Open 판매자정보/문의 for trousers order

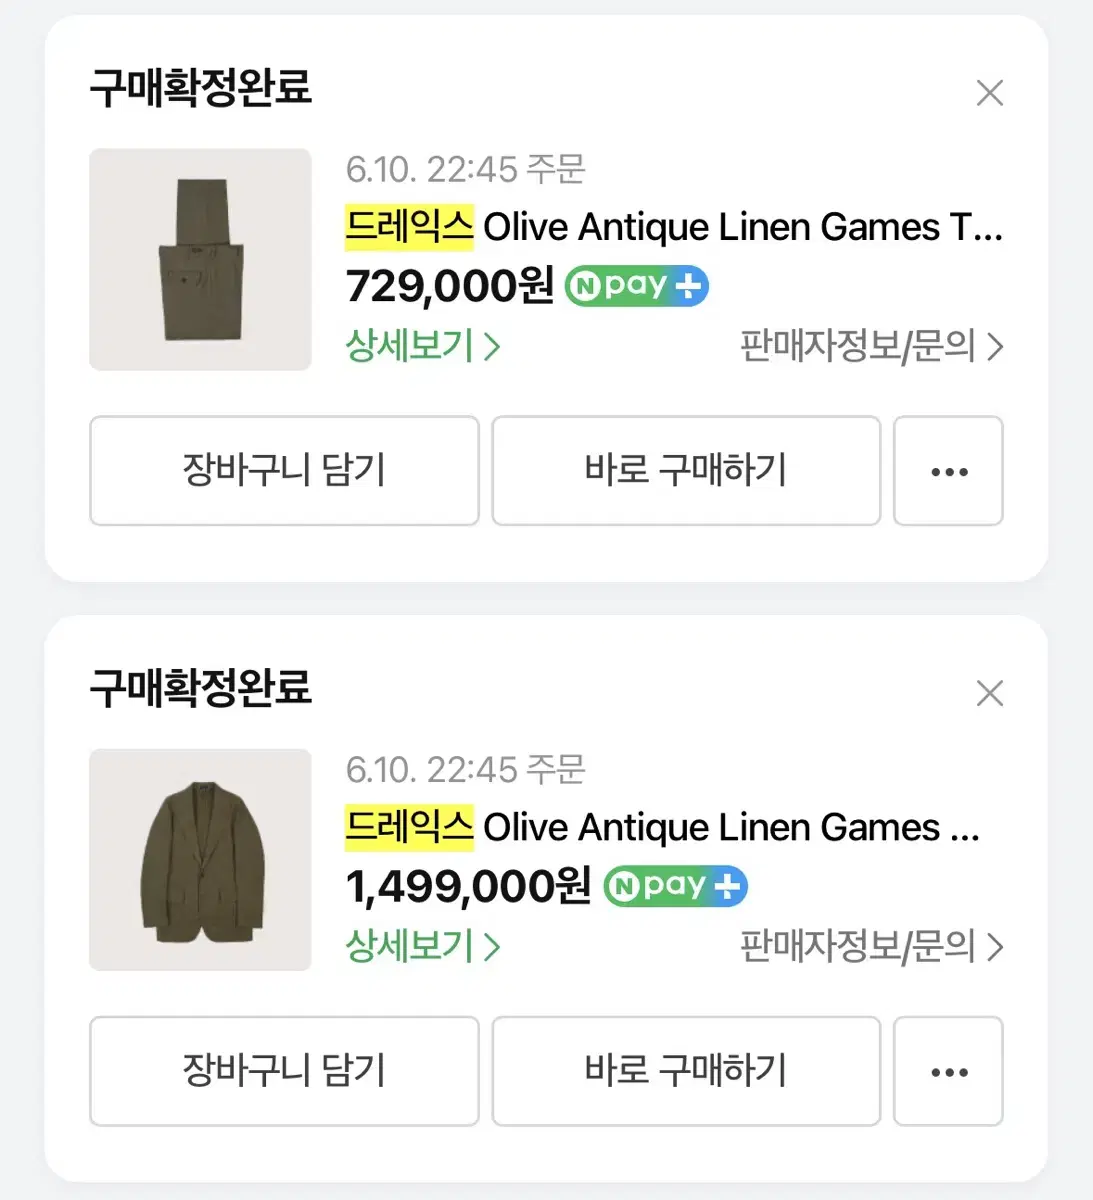click(x=870, y=346)
